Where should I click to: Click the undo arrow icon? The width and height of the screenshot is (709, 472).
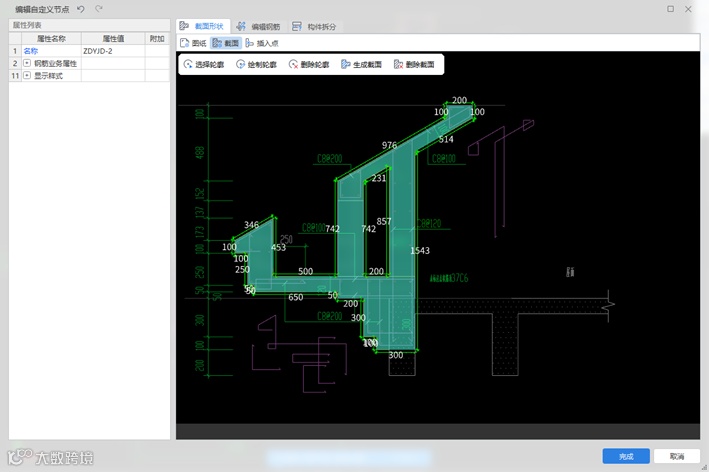(x=80, y=8)
